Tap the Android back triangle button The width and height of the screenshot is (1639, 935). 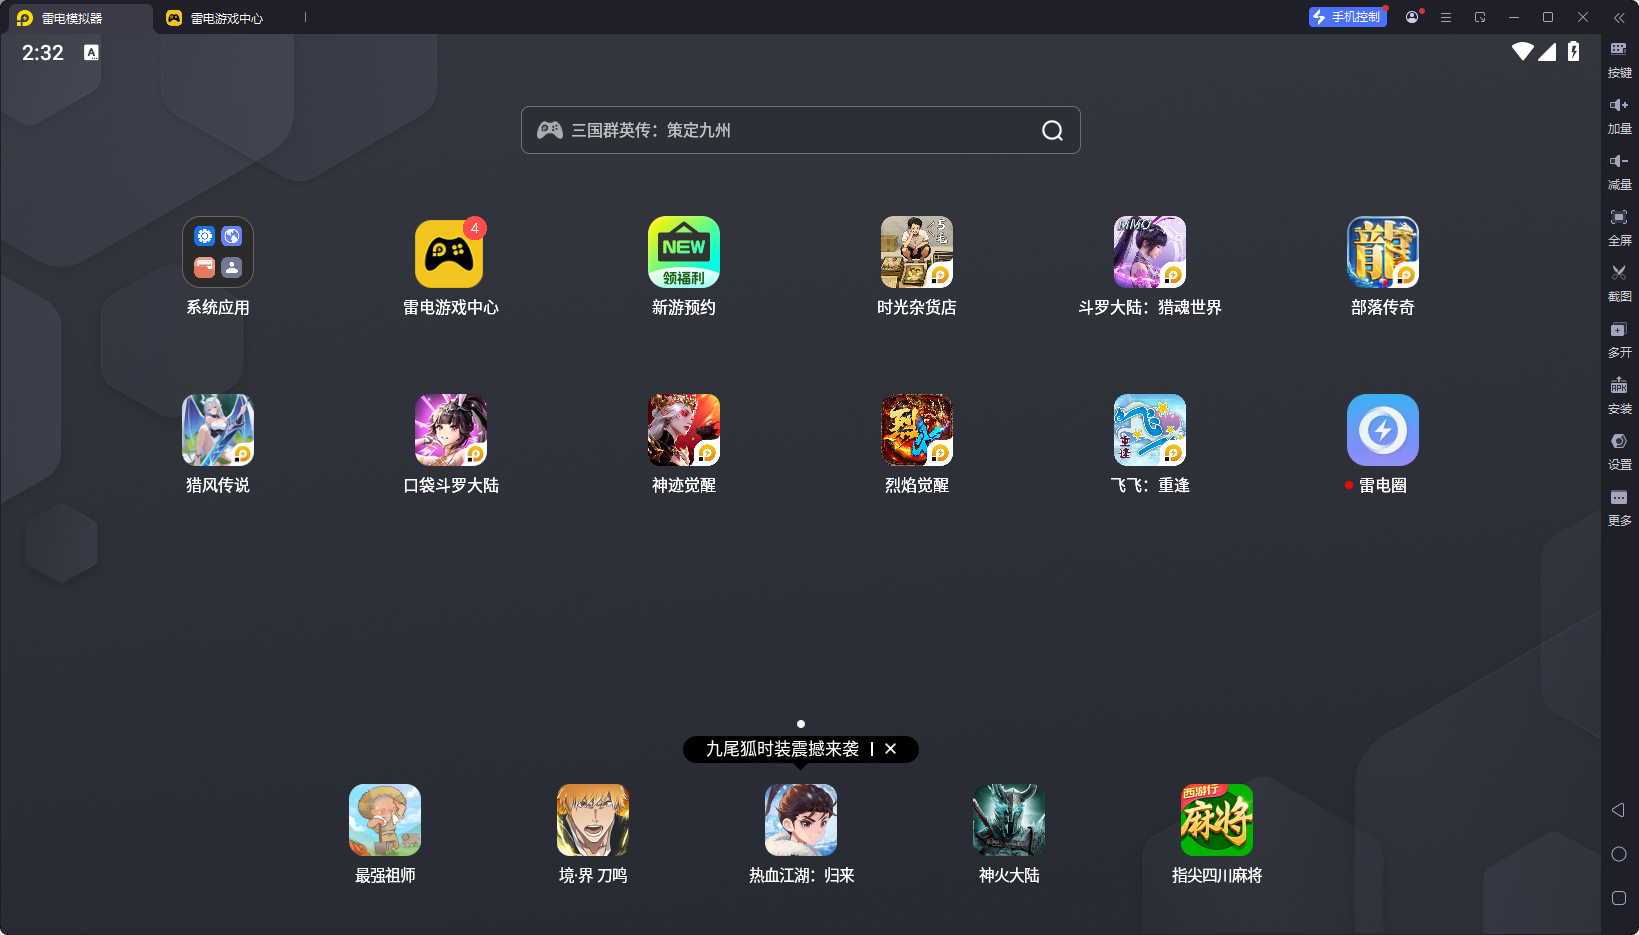click(x=1618, y=810)
